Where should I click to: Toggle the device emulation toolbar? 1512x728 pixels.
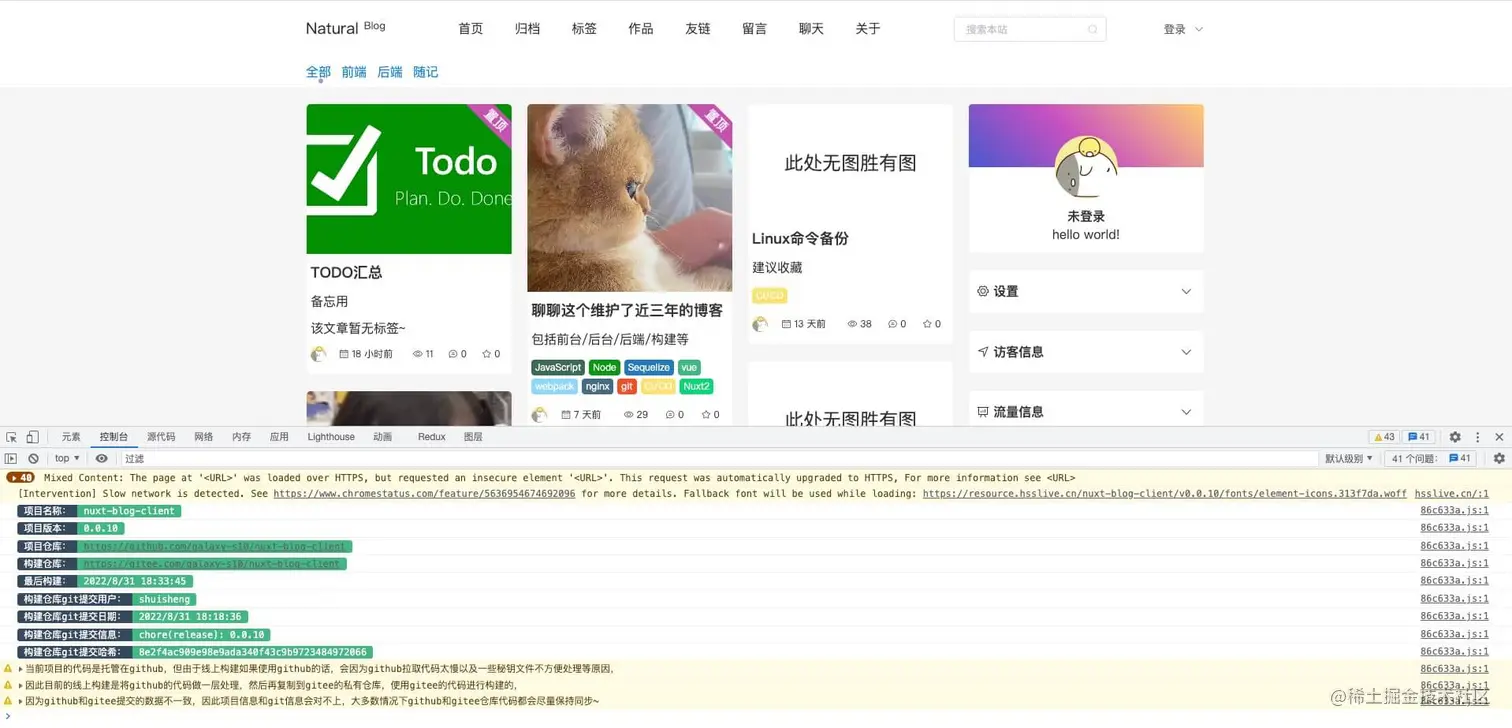tap(33, 436)
